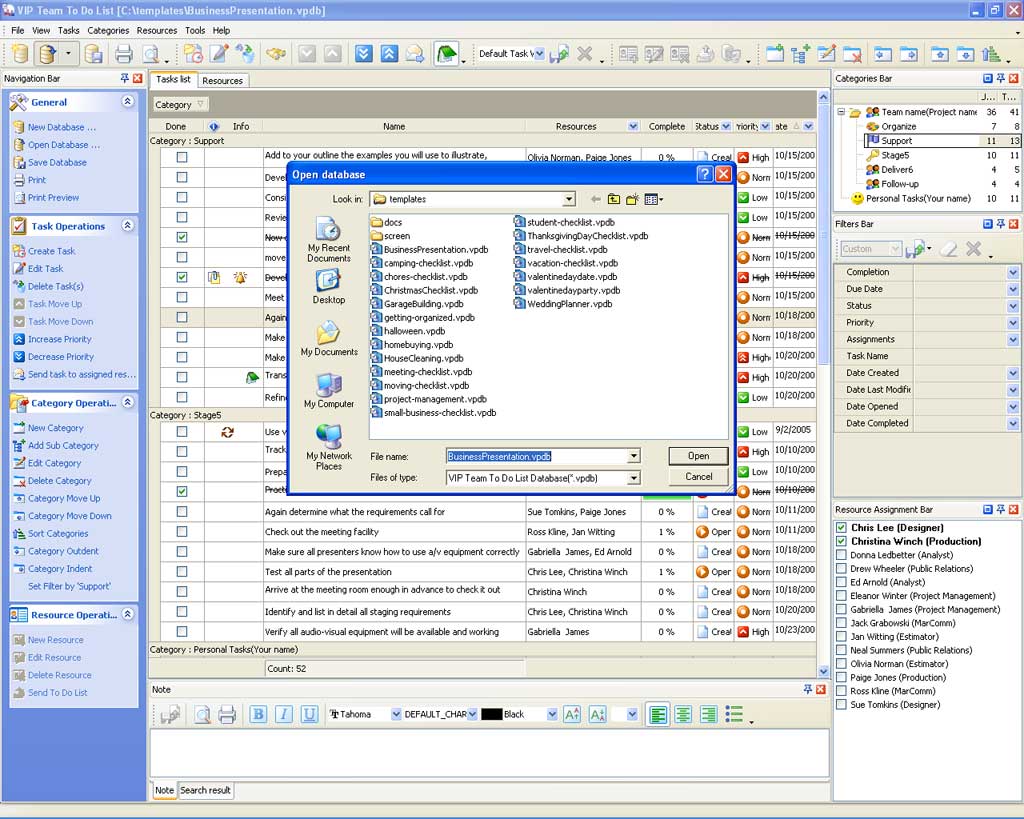The image size is (1024, 819).
Task: Click the Up One Level folder icon
Action: [614, 199]
